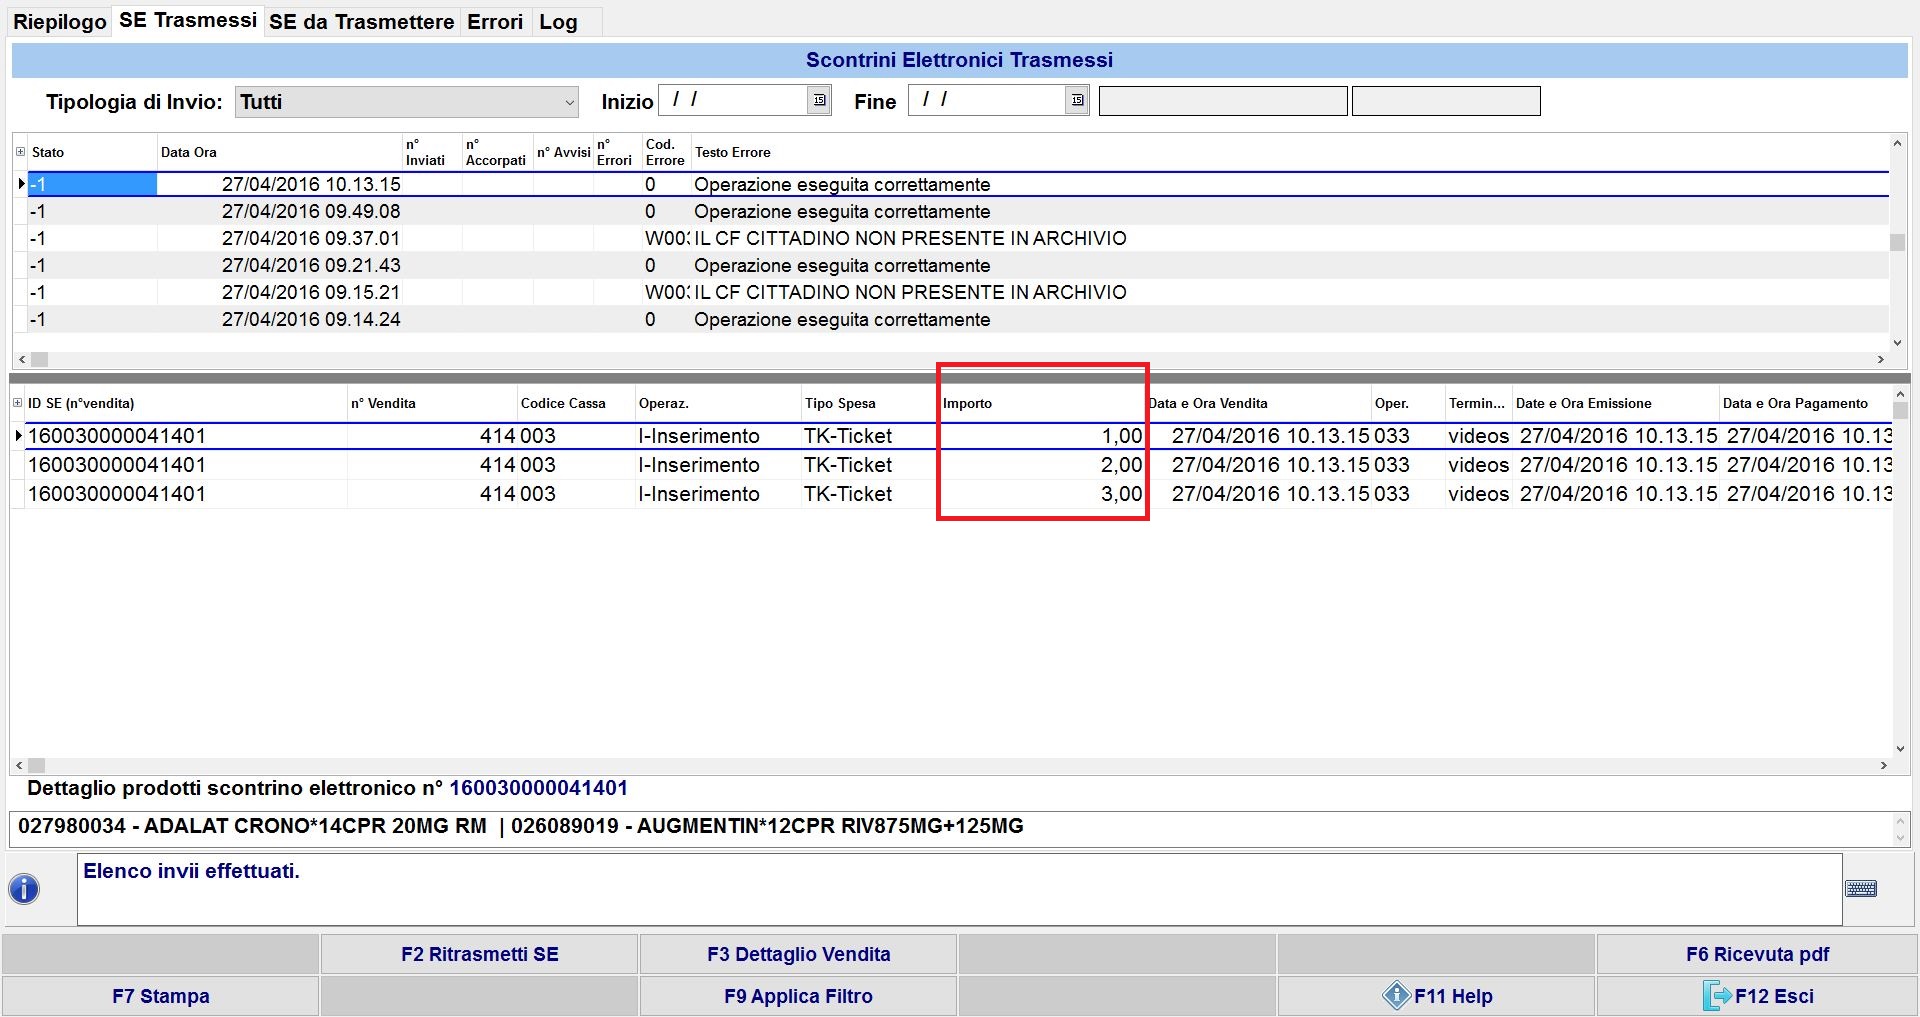Open F3 Dettaglio Vendita
The width and height of the screenshot is (1920, 1017).
798,954
